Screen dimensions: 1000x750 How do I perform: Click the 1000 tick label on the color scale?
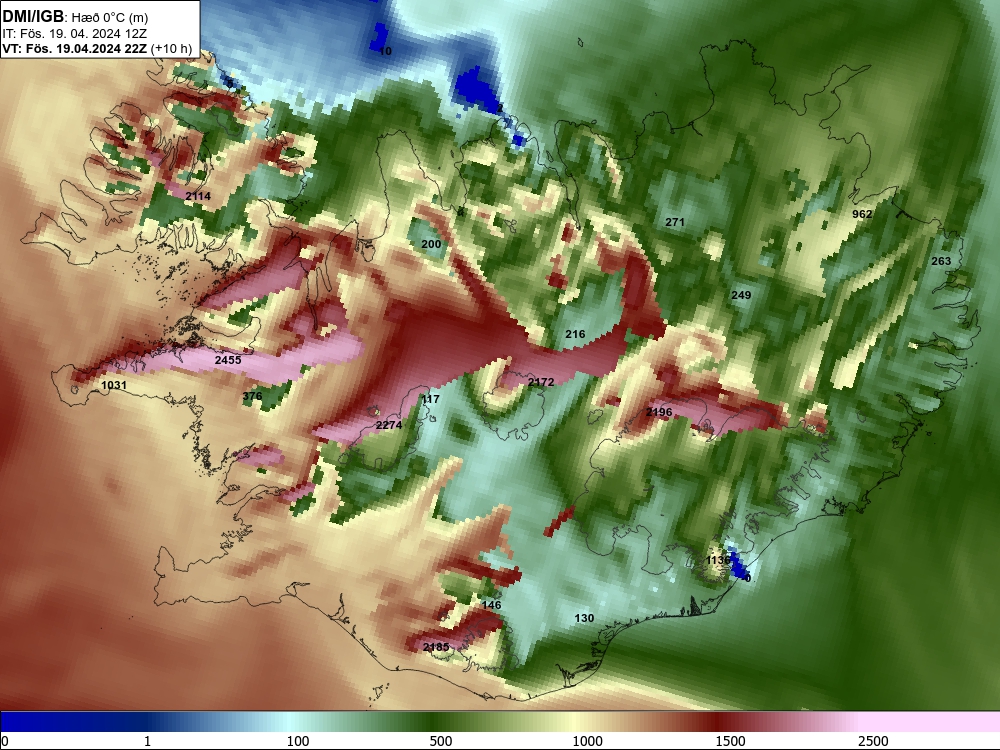click(x=587, y=741)
